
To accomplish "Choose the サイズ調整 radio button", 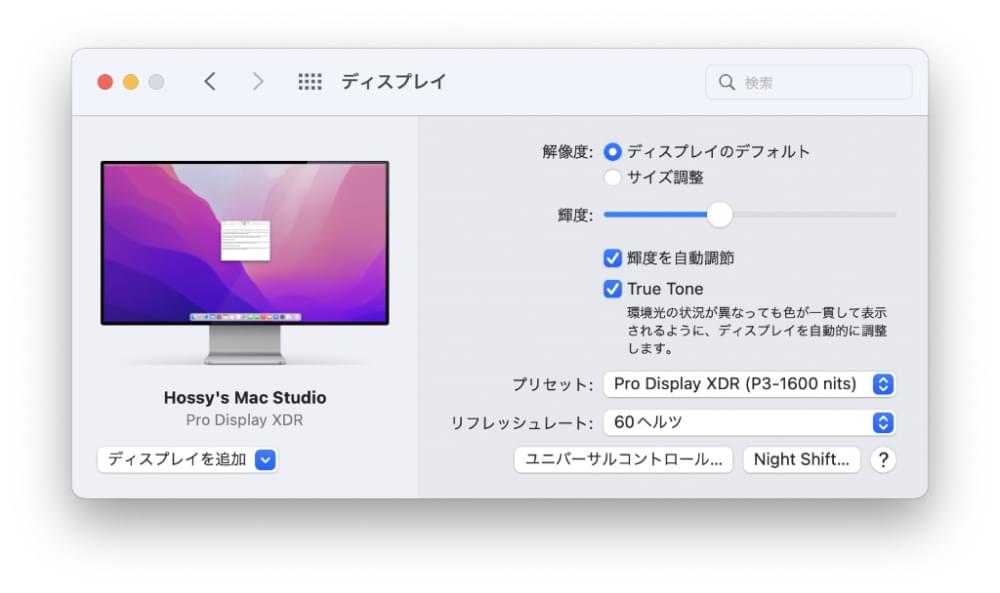I will click(x=613, y=178).
